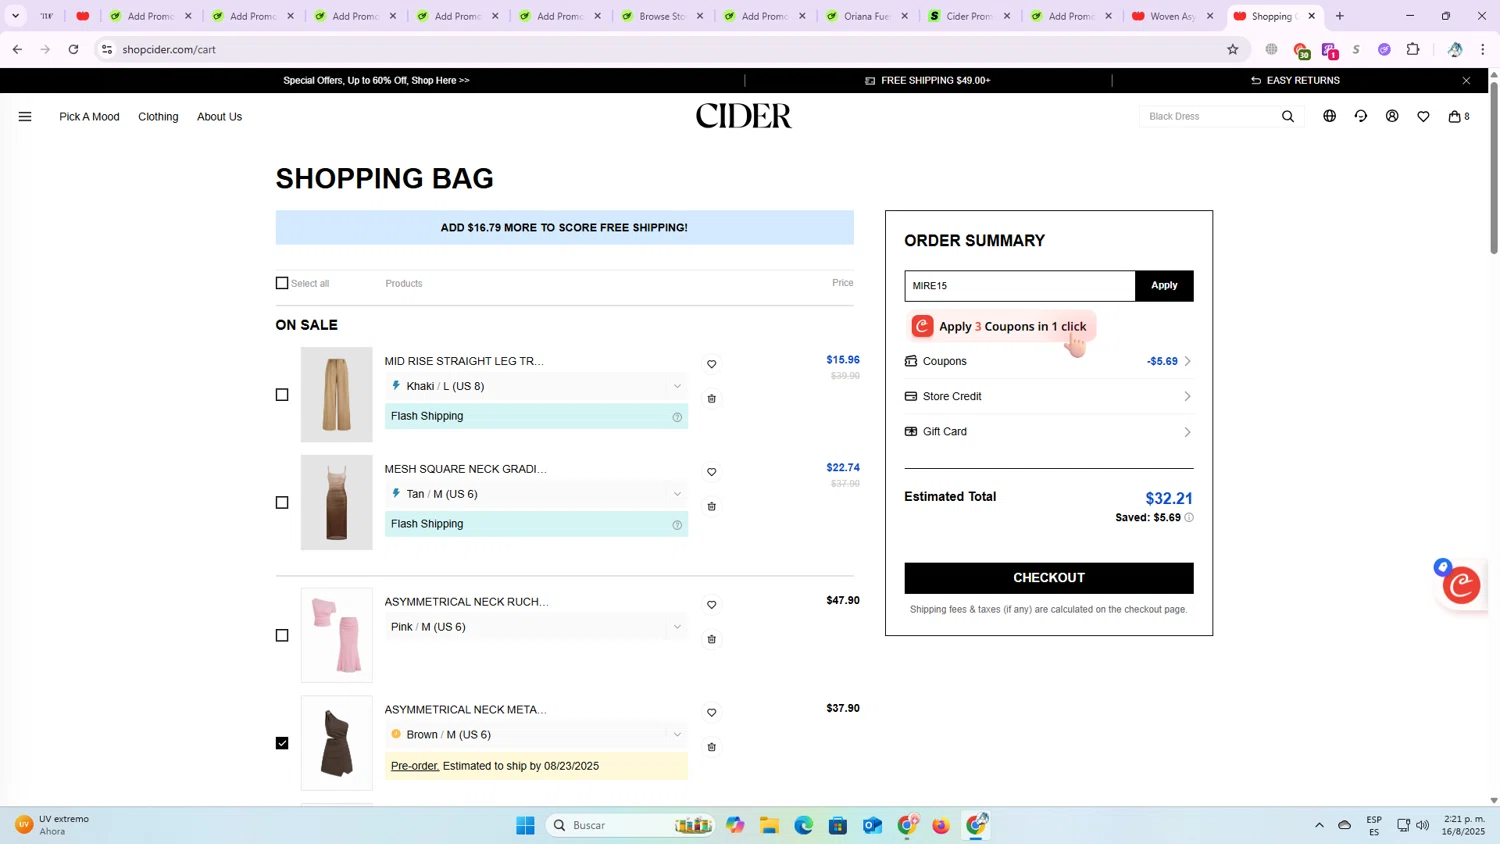1500x844 pixels.
Task: Open the account profile icon
Action: click(x=1392, y=117)
